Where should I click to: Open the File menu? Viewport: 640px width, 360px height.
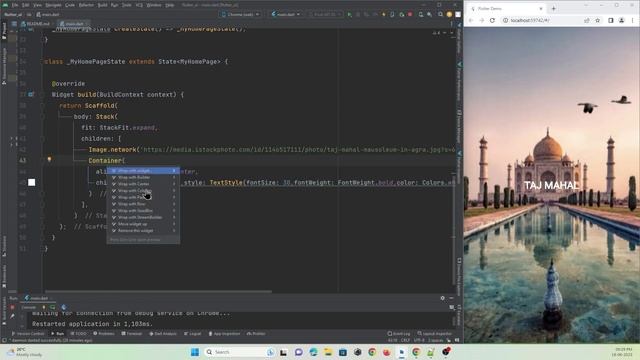tap(15, 5)
